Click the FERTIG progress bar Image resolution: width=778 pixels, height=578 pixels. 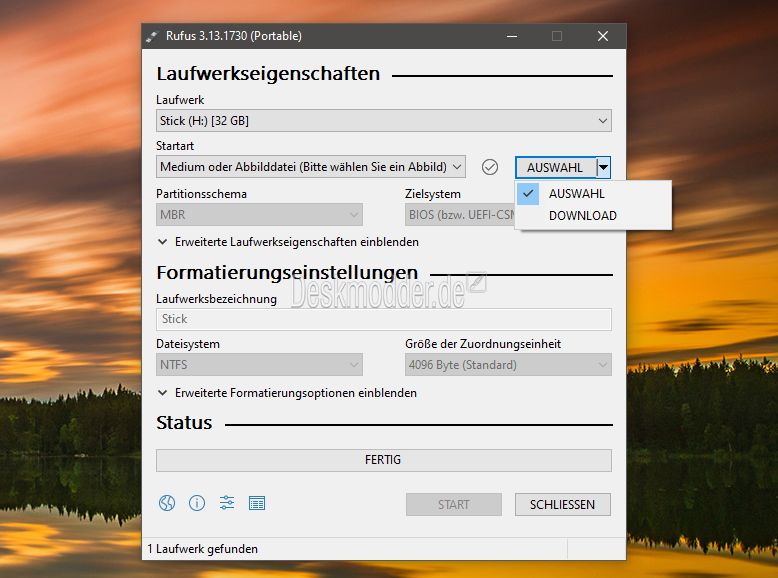(x=384, y=460)
